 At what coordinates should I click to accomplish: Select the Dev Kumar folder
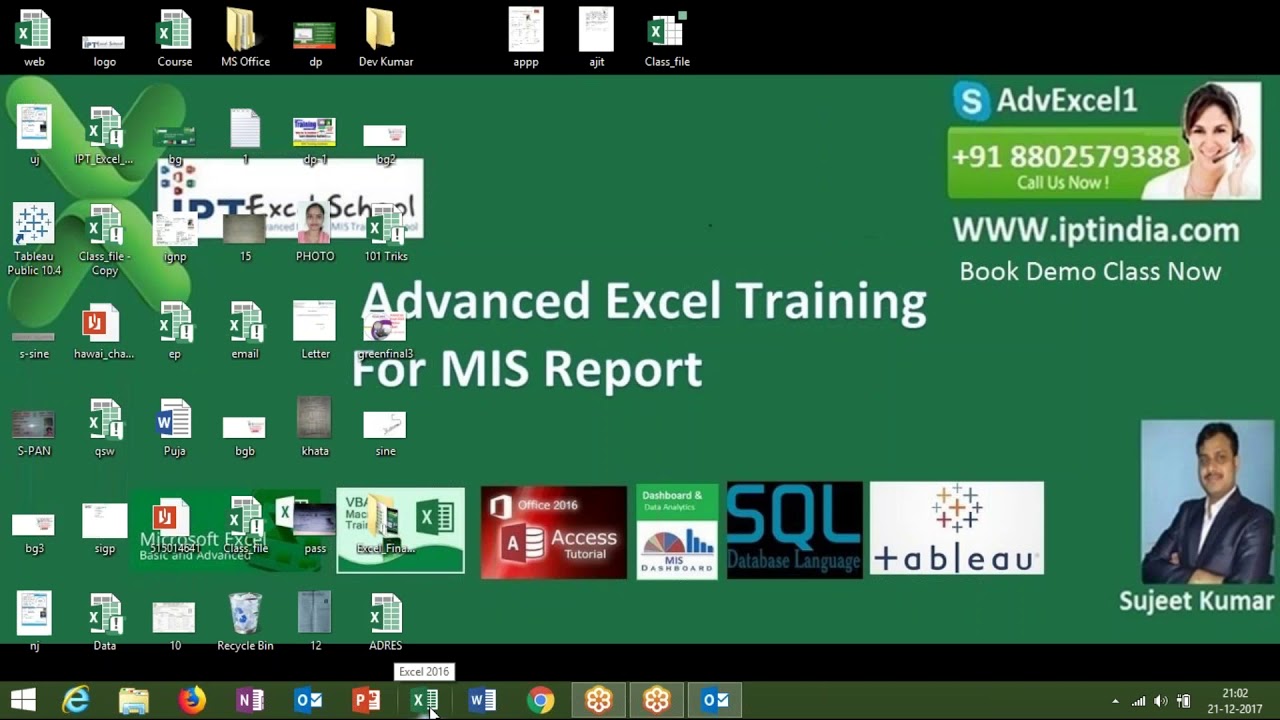pyautogui.click(x=386, y=38)
